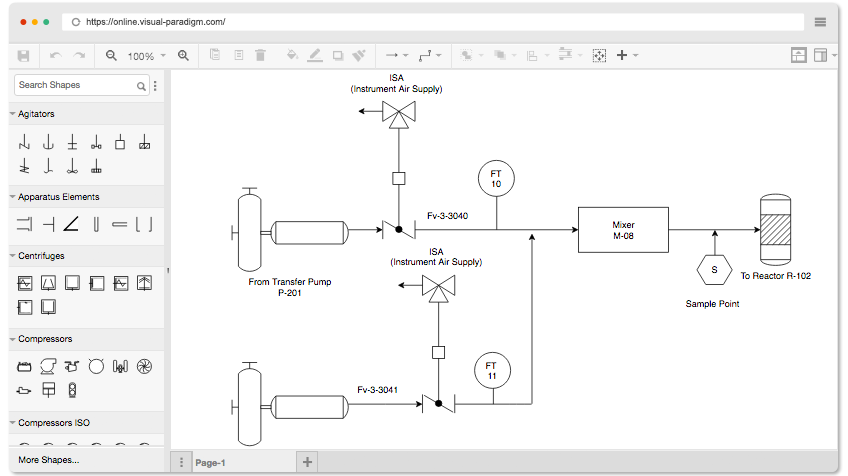Open the browser hamburger menu
848x476 pixels.
pyautogui.click(x=820, y=22)
